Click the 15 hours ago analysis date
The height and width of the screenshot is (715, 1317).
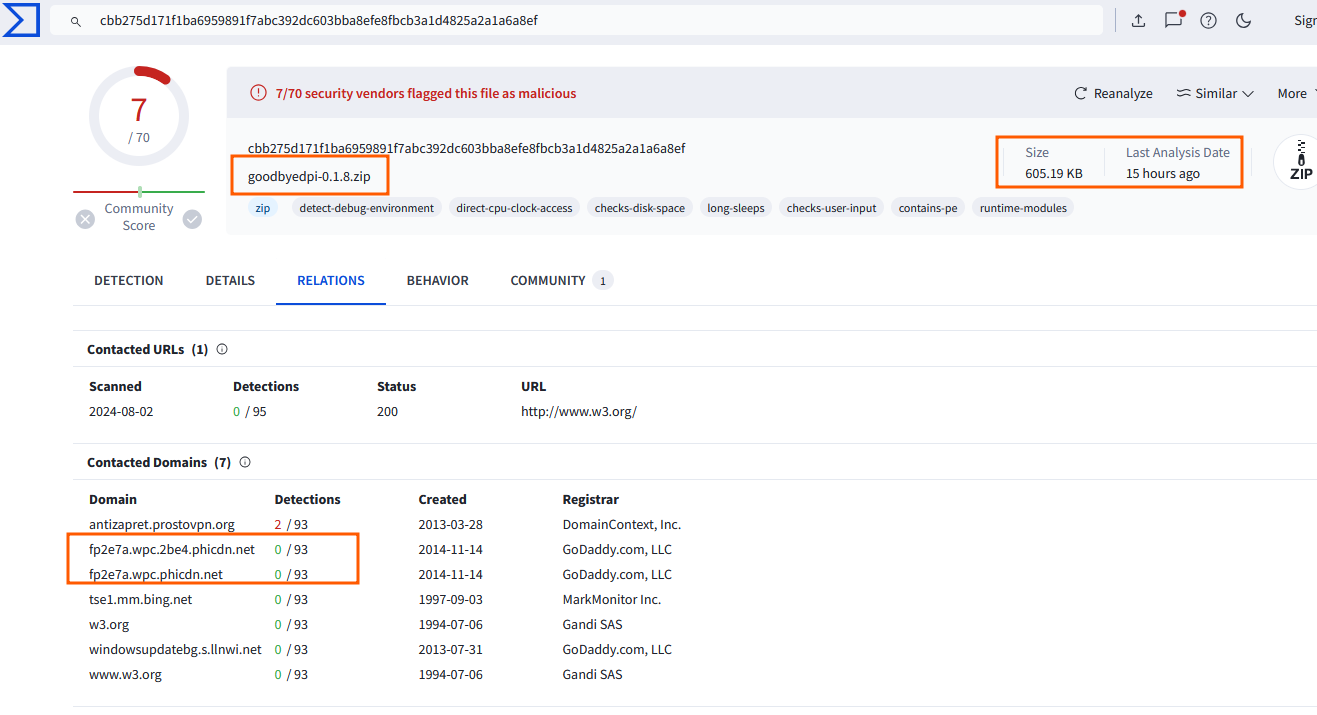pyautogui.click(x=1163, y=173)
